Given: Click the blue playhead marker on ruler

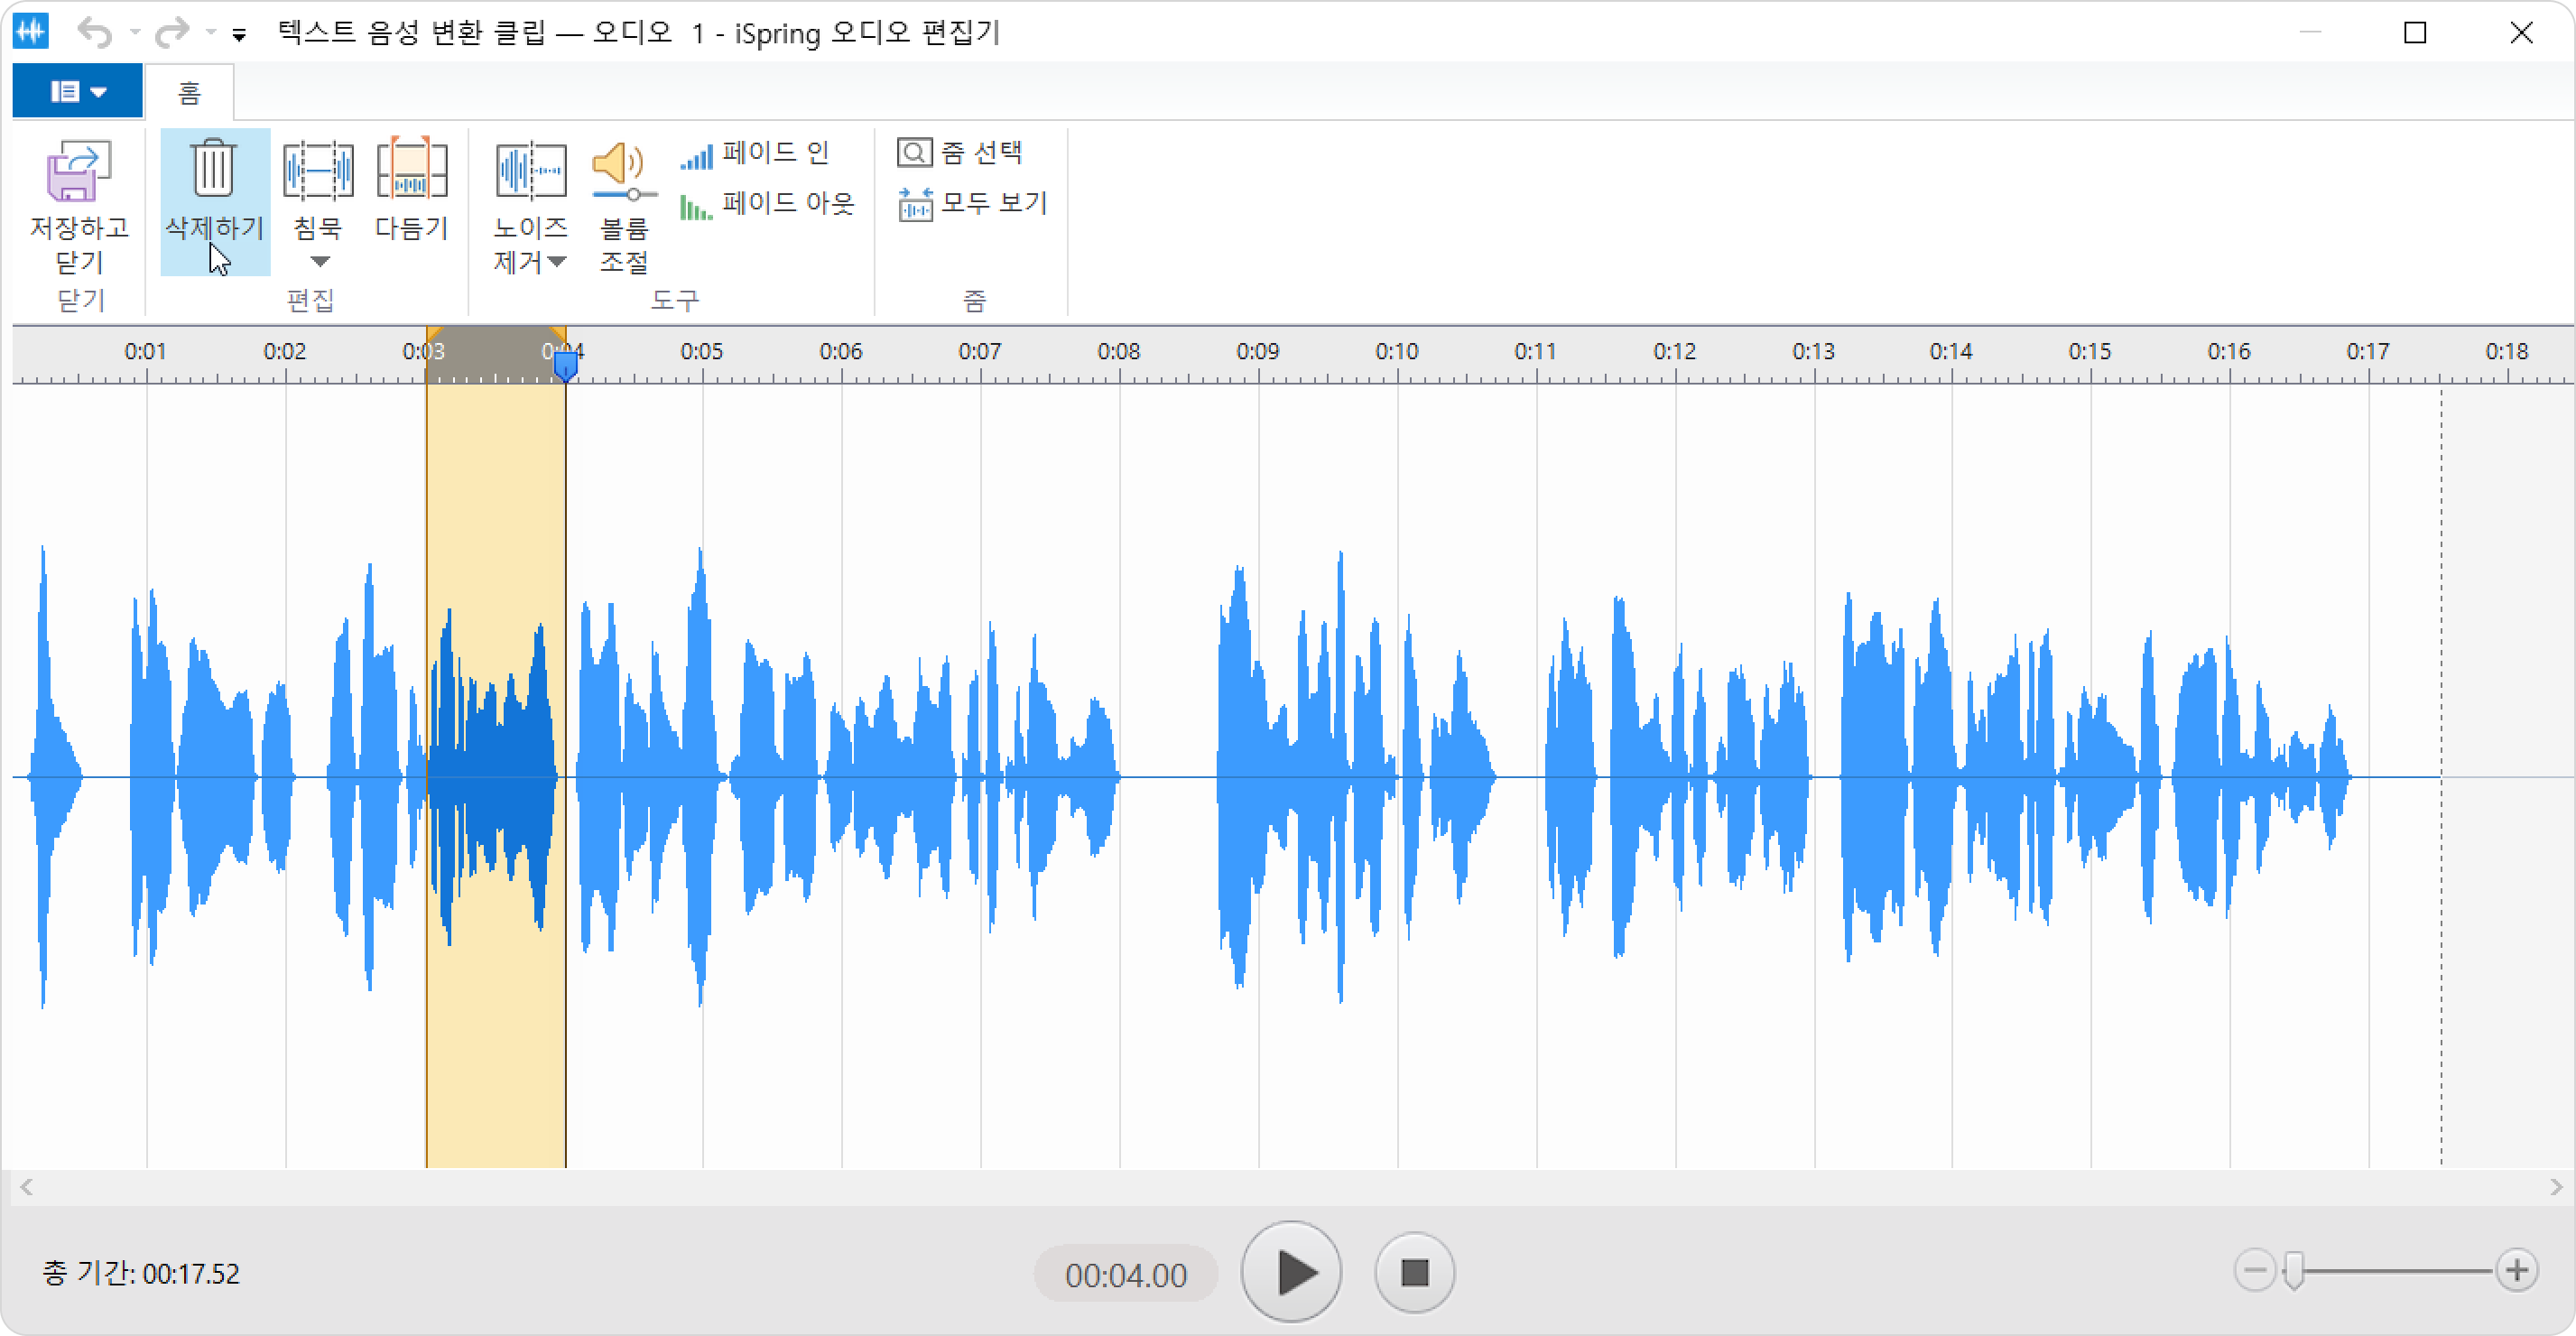Looking at the screenshot, I should [x=565, y=365].
